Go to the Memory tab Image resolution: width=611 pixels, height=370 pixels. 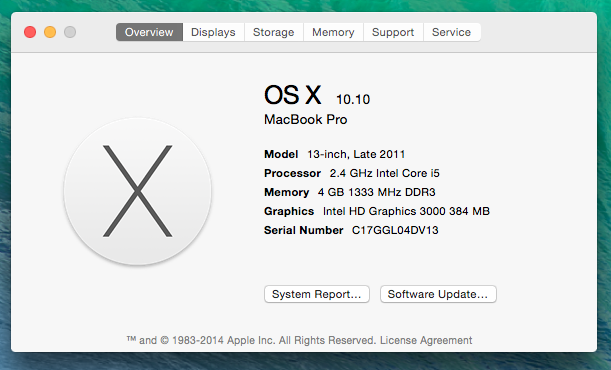coord(333,32)
